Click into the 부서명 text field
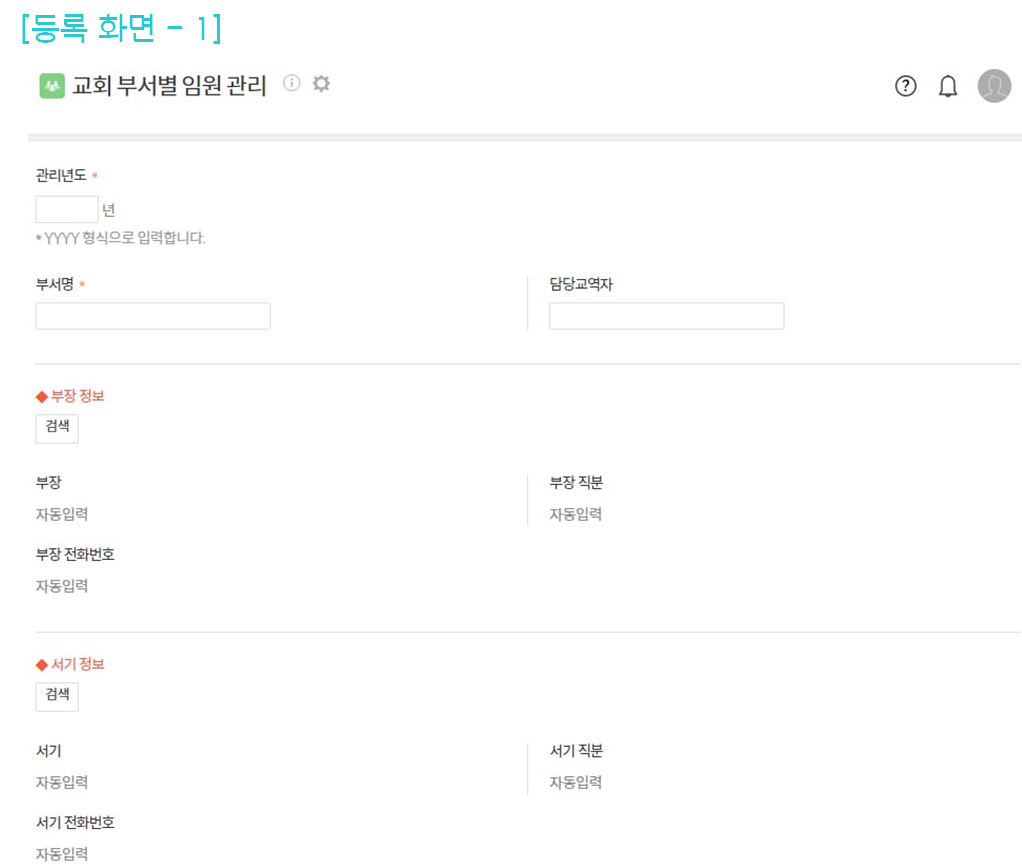Image resolution: width=1022 pixels, height=866 pixels. click(x=153, y=316)
